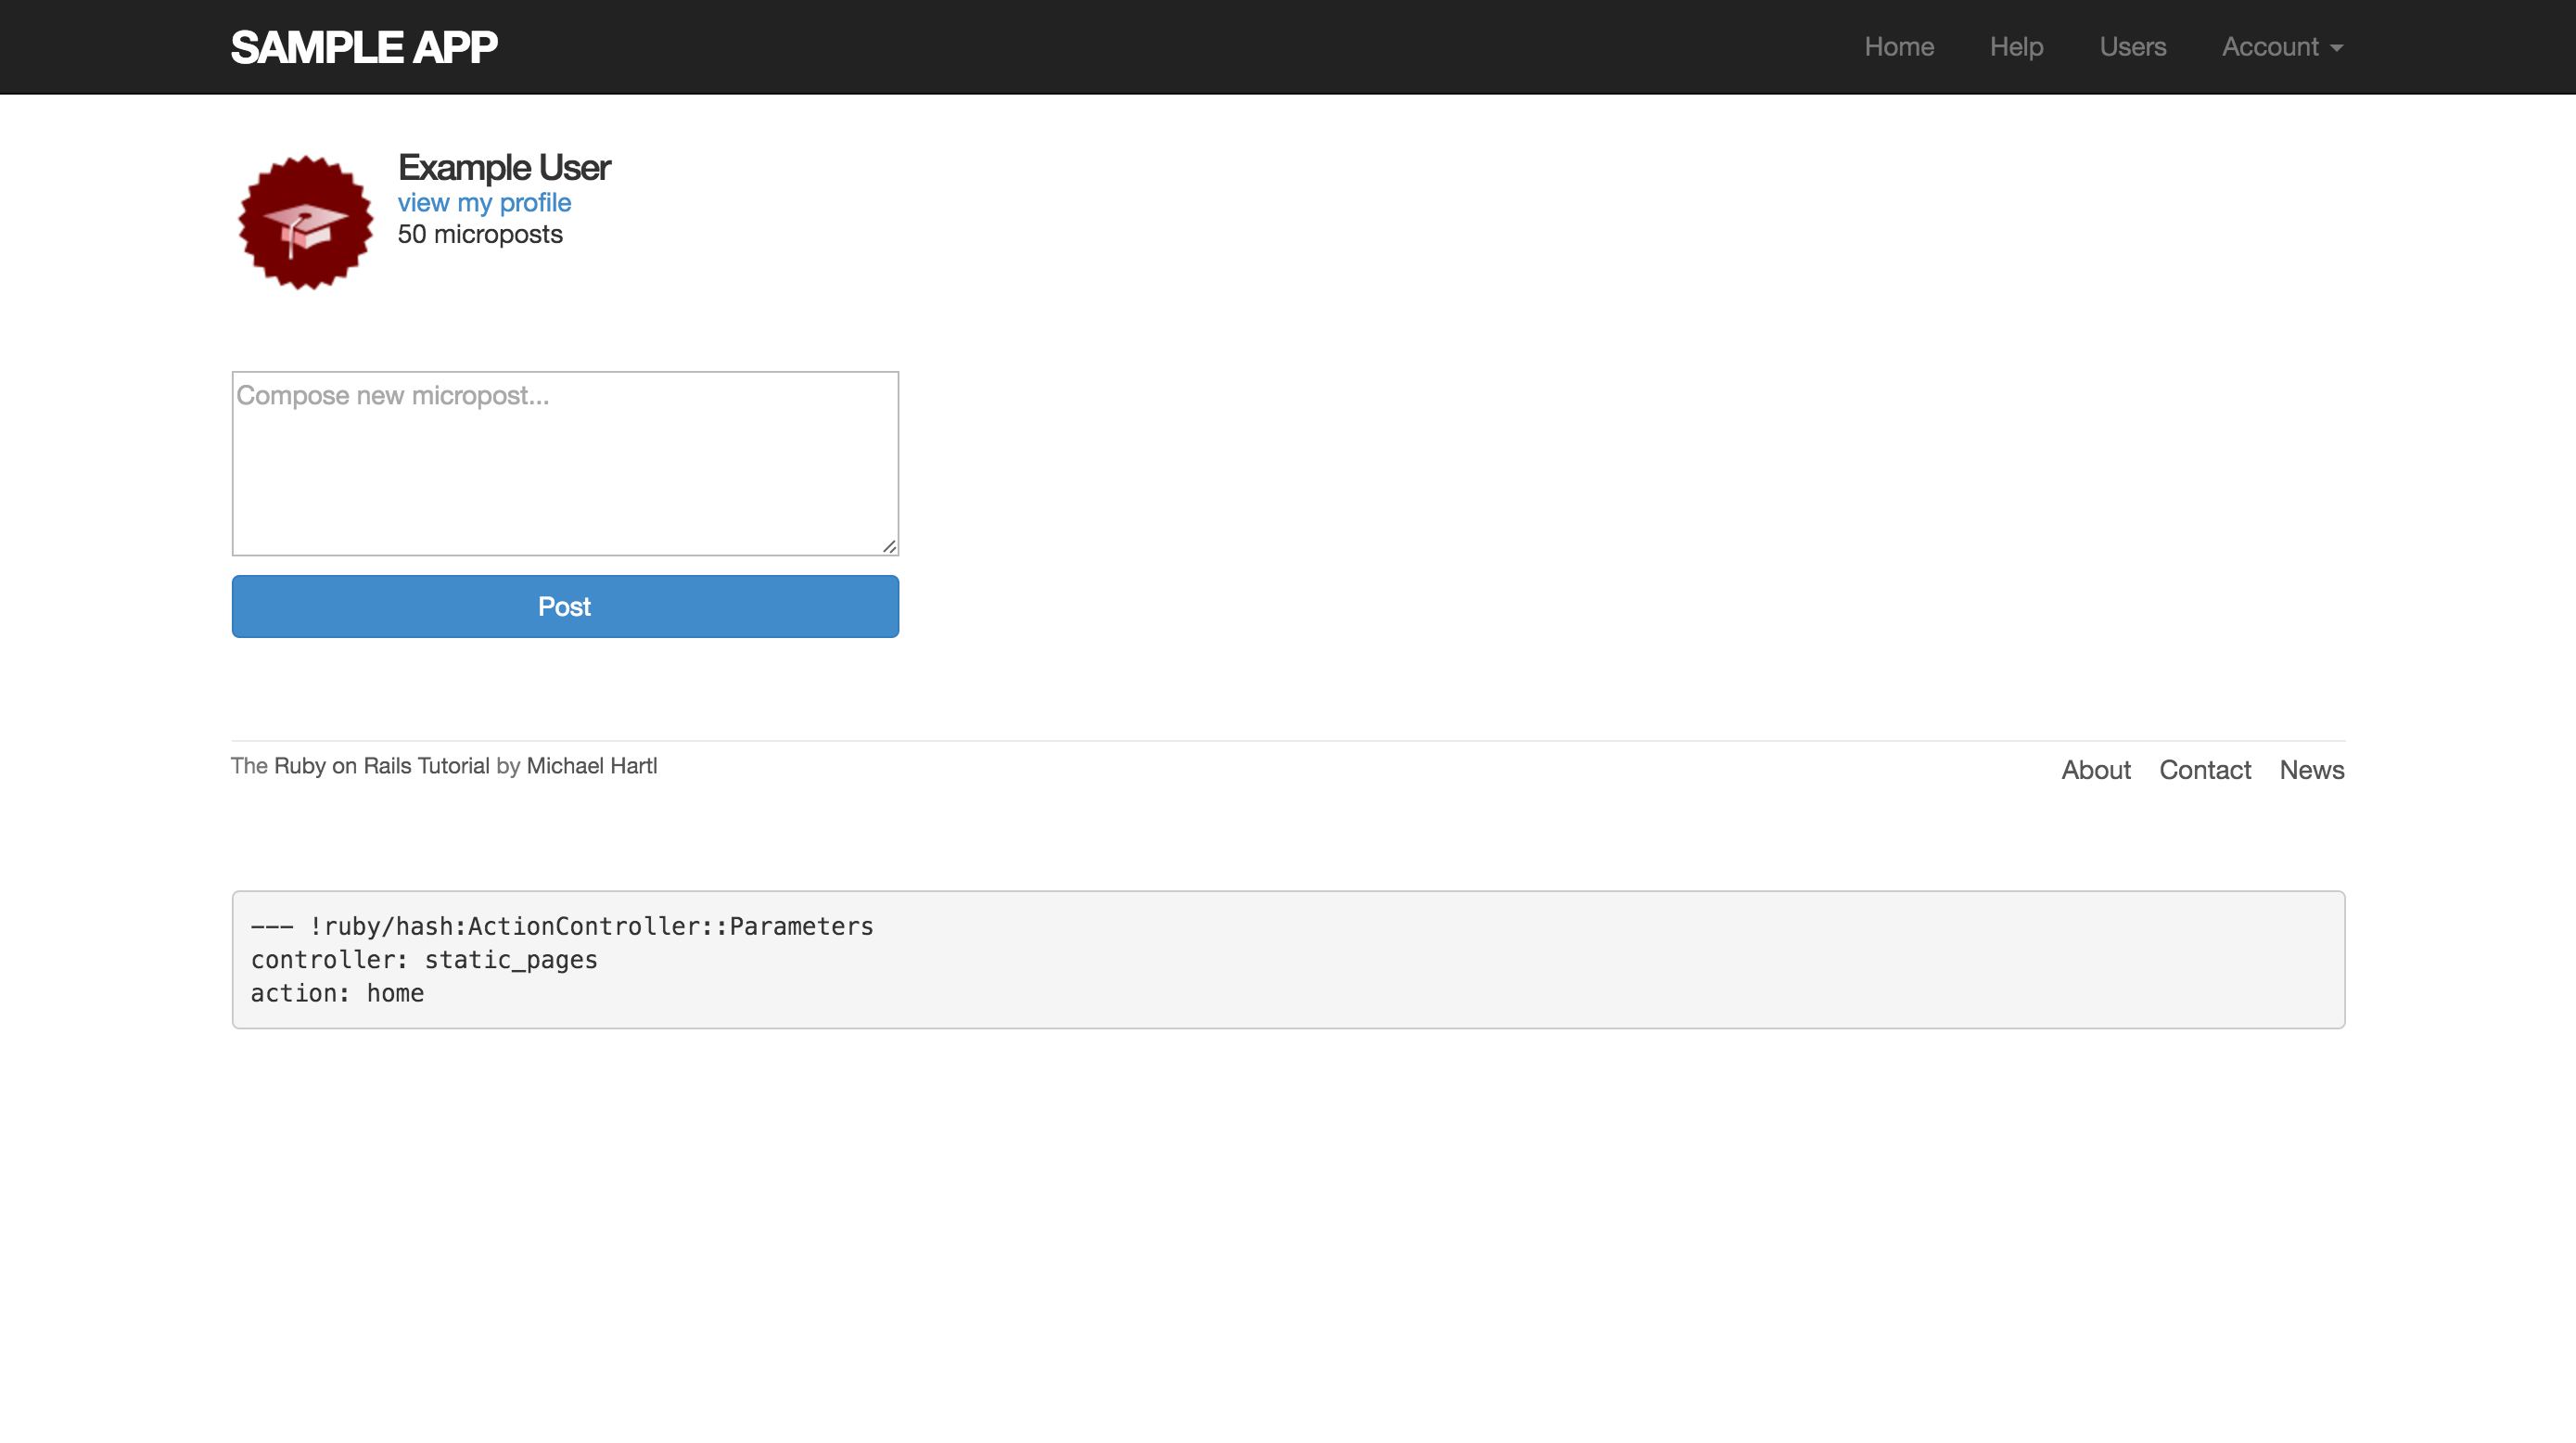Open the Ruby on Rails Tutorial link
The height and width of the screenshot is (1443, 2576).
point(381,765)
